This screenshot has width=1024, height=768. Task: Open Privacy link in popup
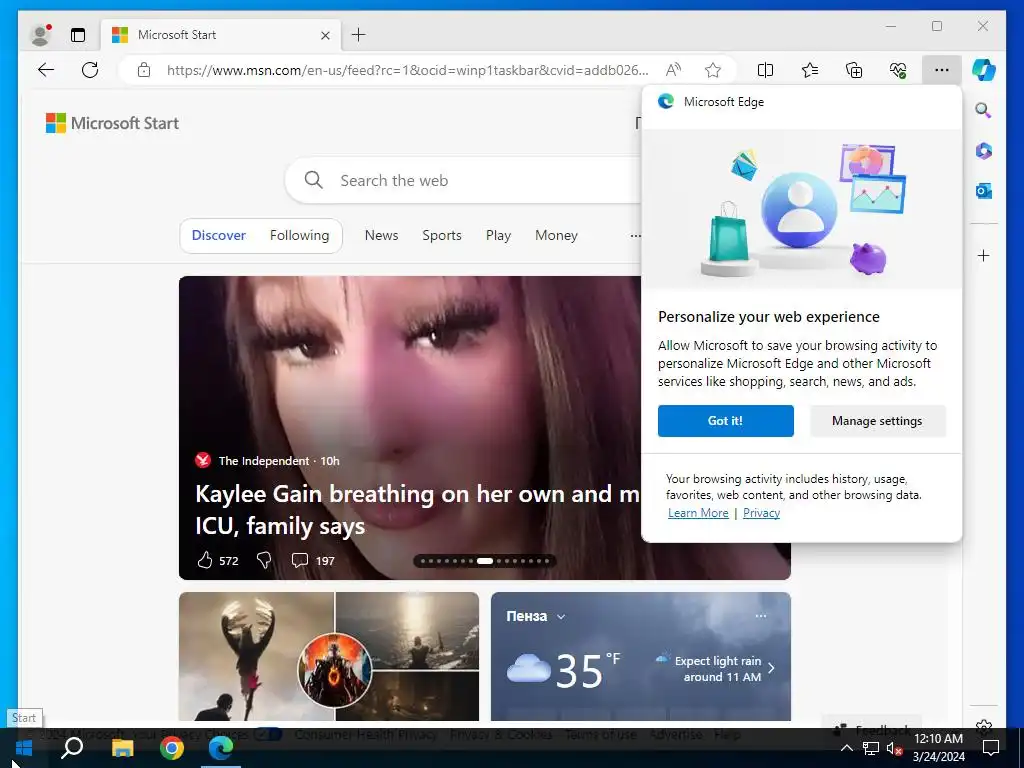[x=761, y=513]
